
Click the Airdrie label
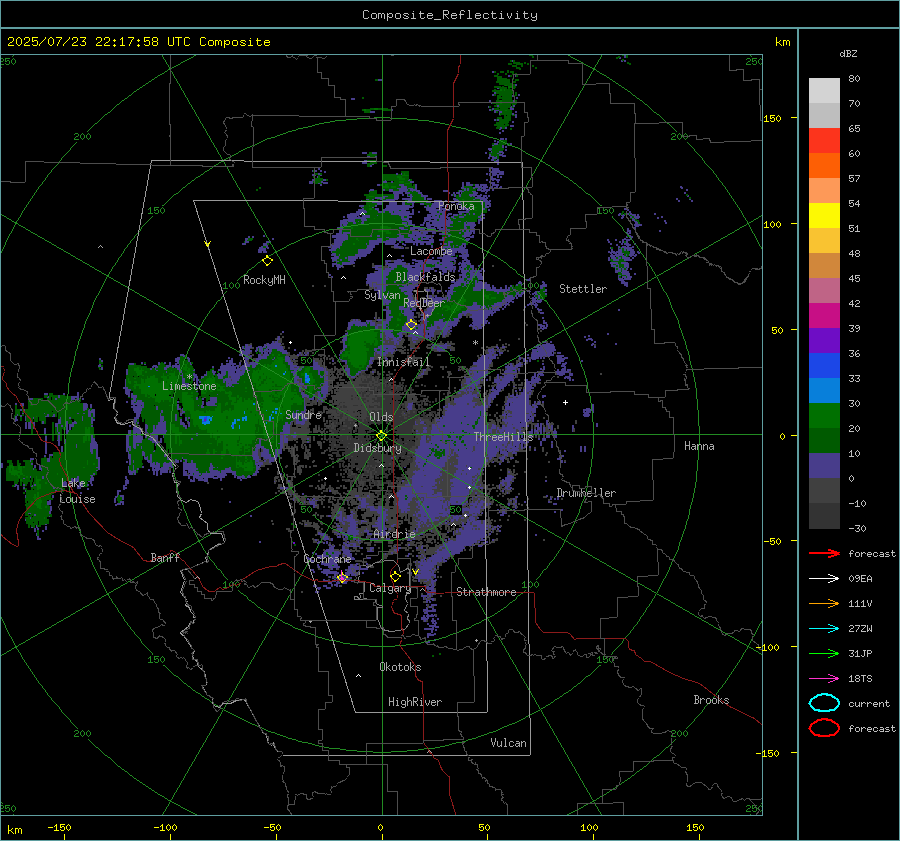(x=394, y=534)
